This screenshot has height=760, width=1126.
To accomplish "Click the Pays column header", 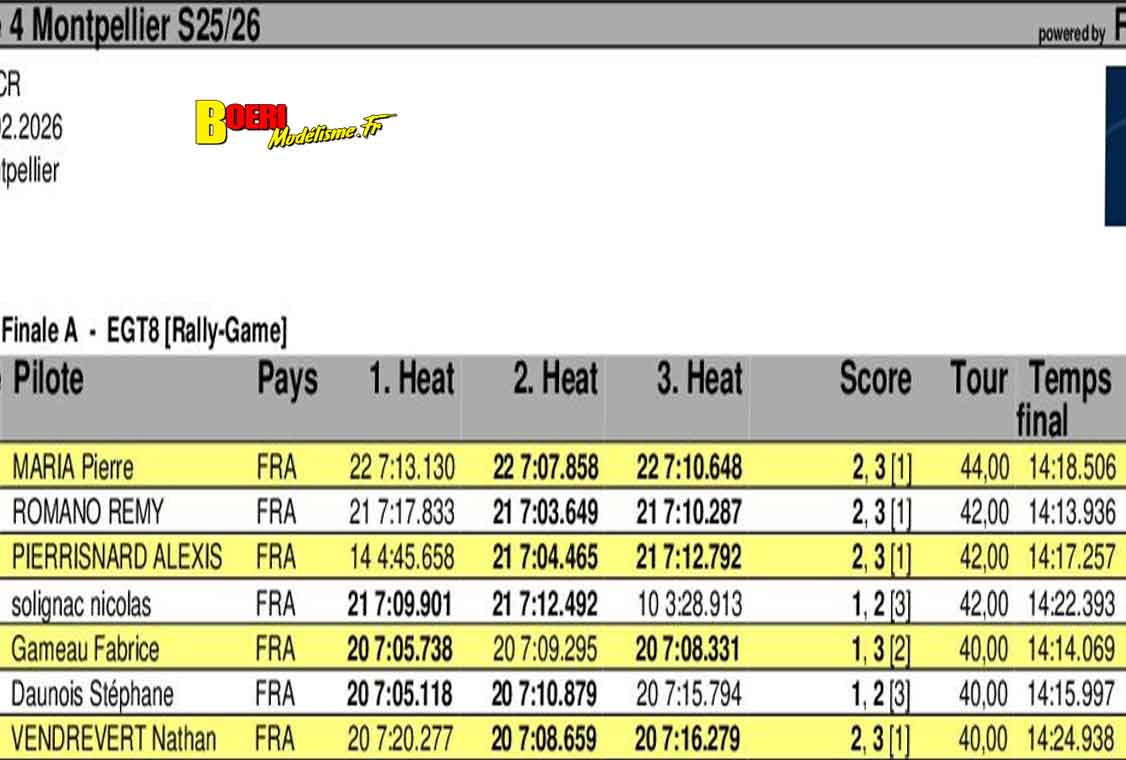I will pyautogui.click(x=287, y=380).
